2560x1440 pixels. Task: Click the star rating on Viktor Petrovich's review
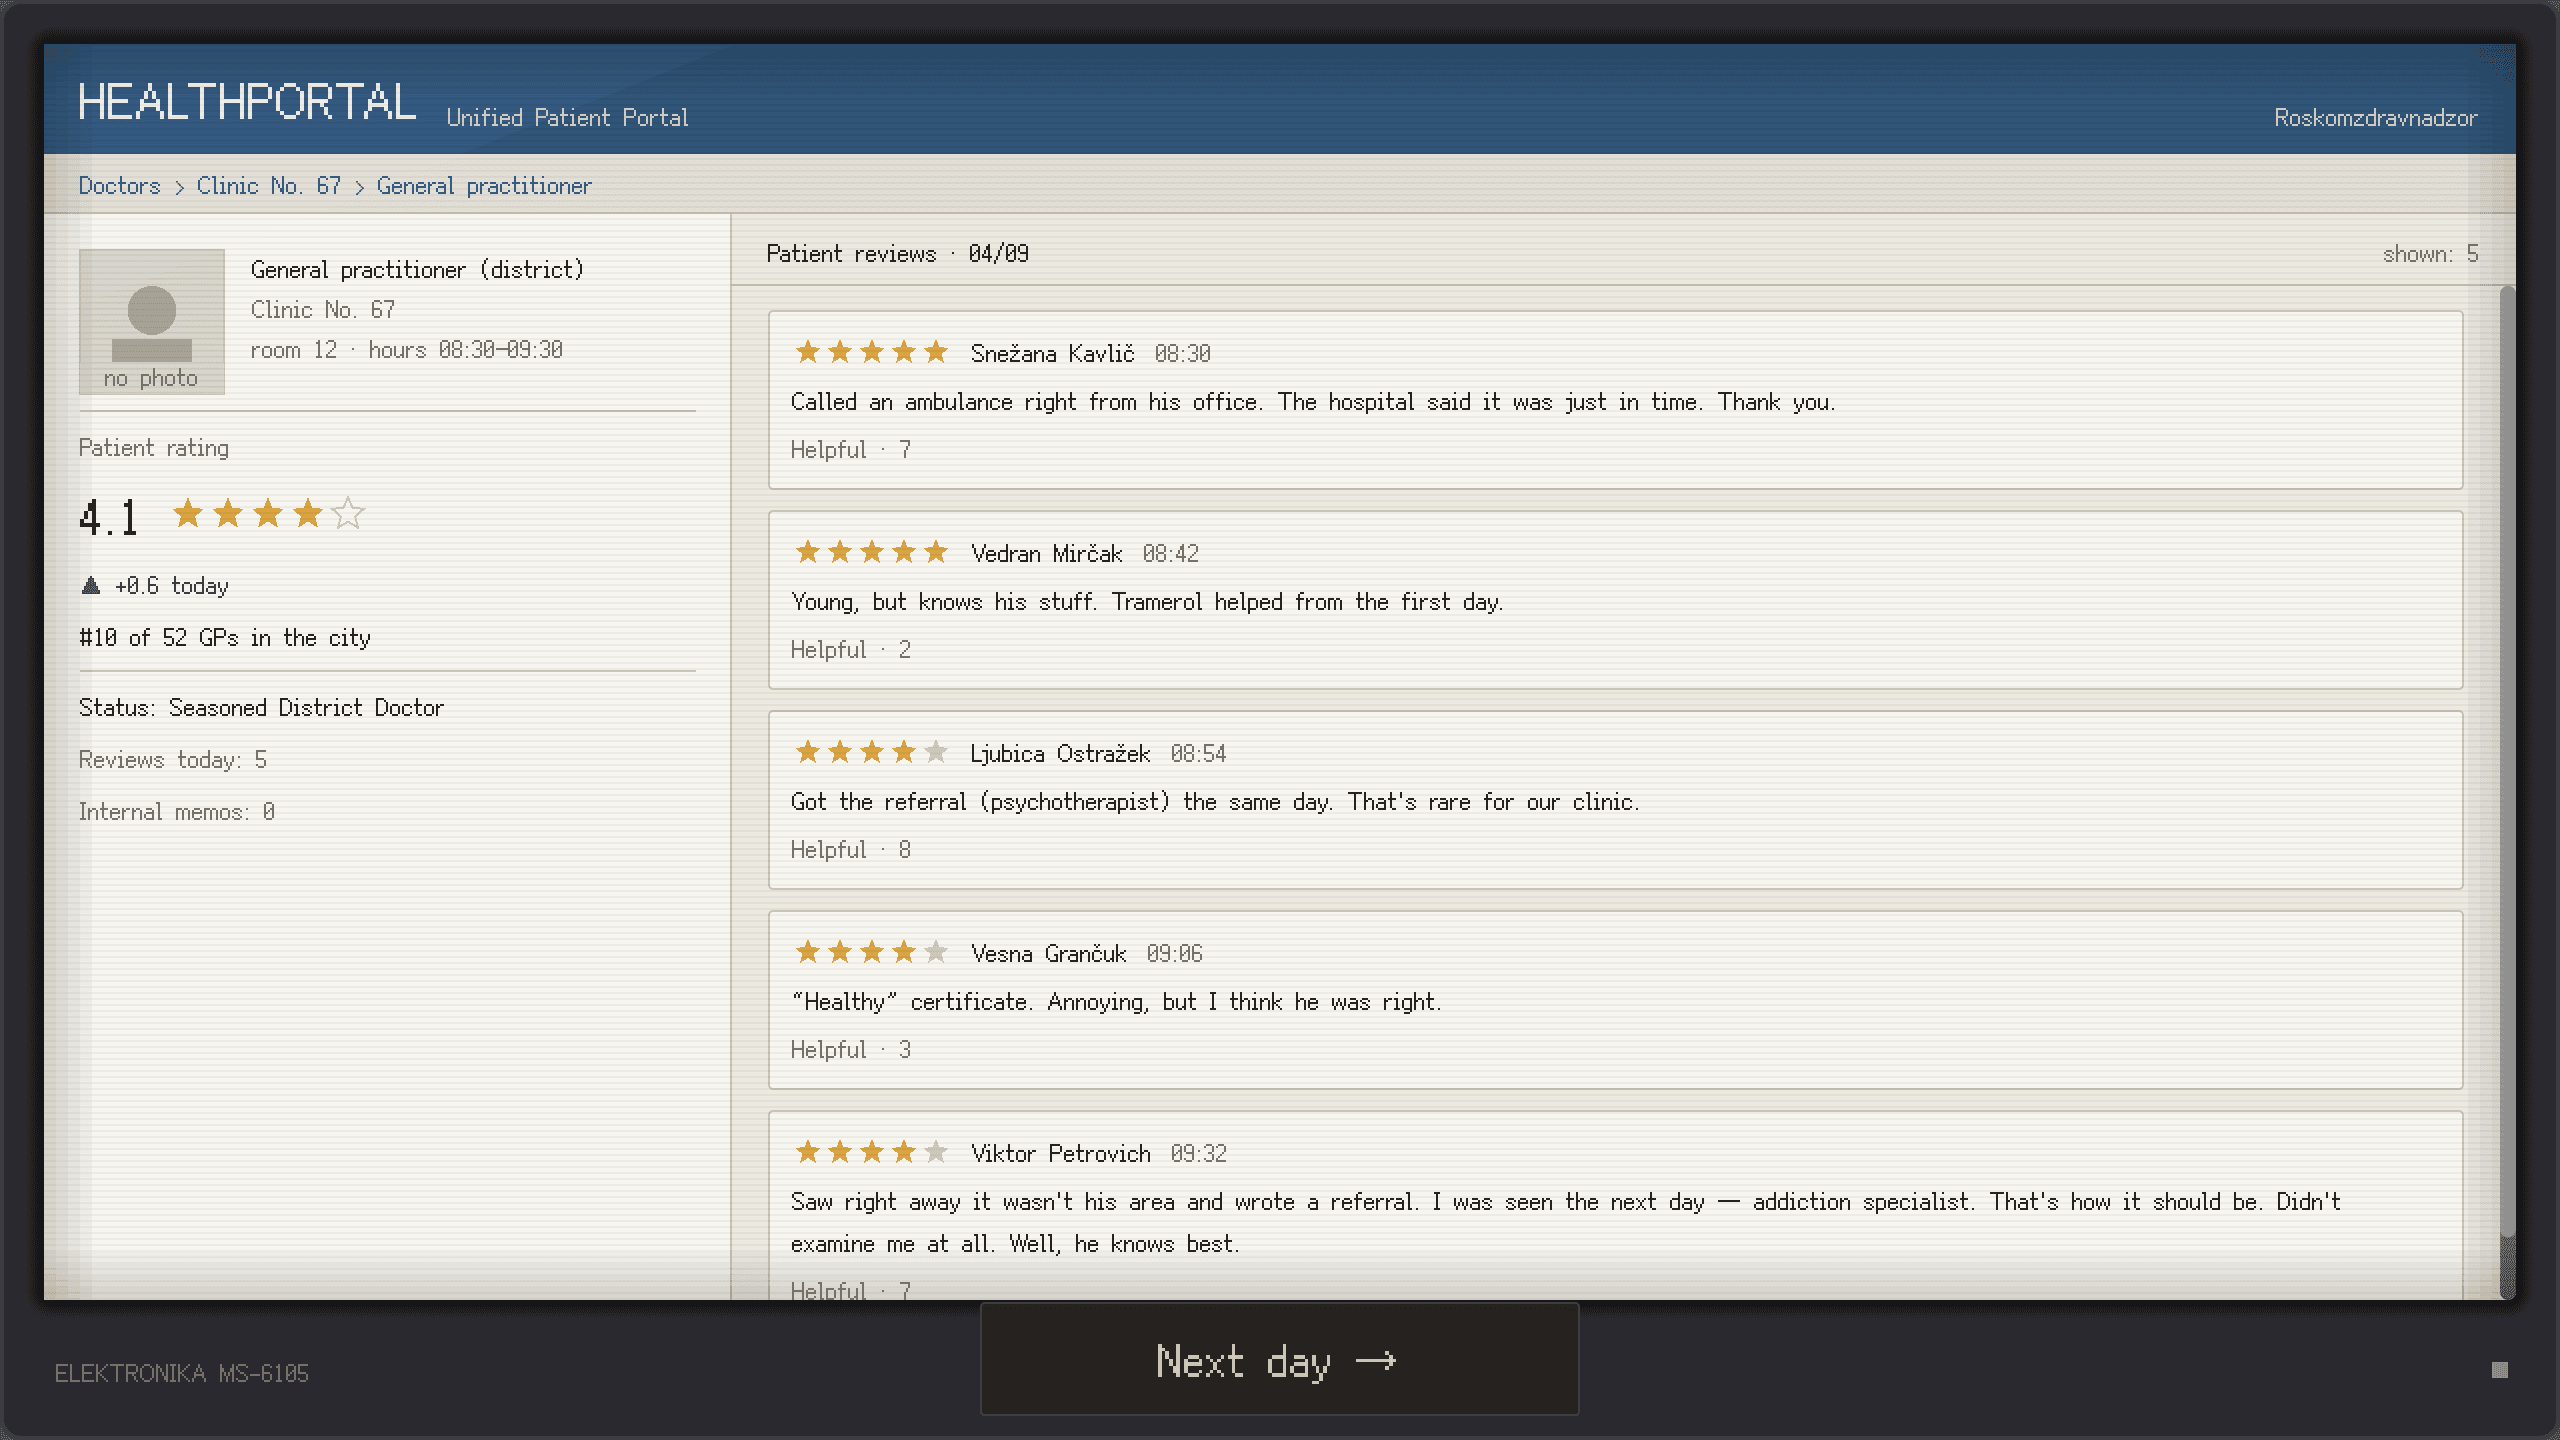[x=871, y=1152]
